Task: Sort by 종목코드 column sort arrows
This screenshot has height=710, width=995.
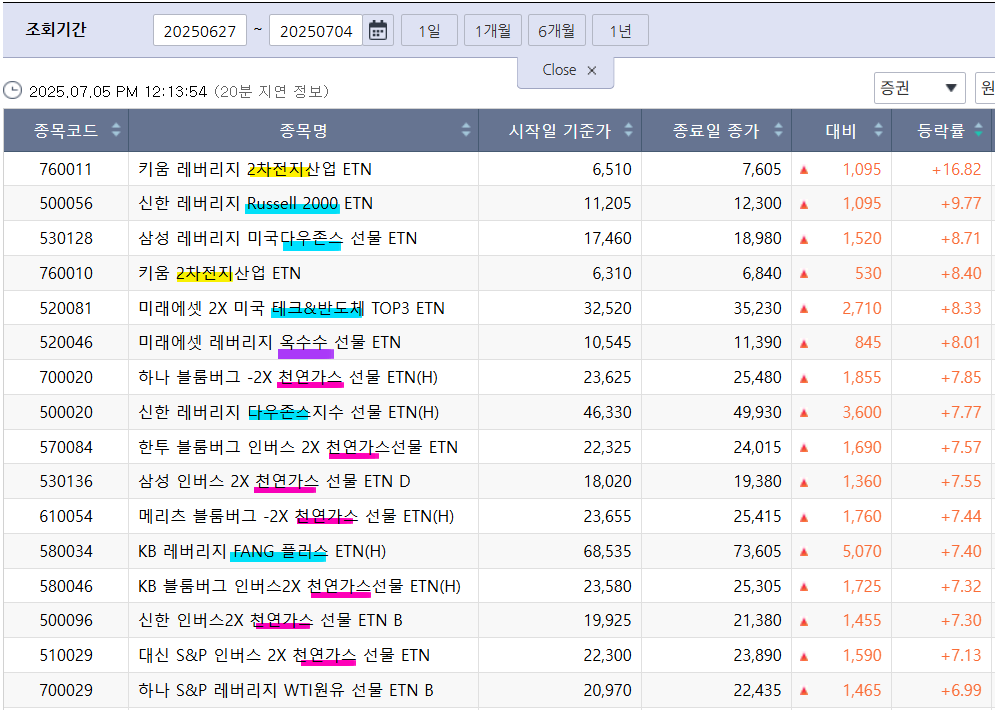Action: pos(116,130)
